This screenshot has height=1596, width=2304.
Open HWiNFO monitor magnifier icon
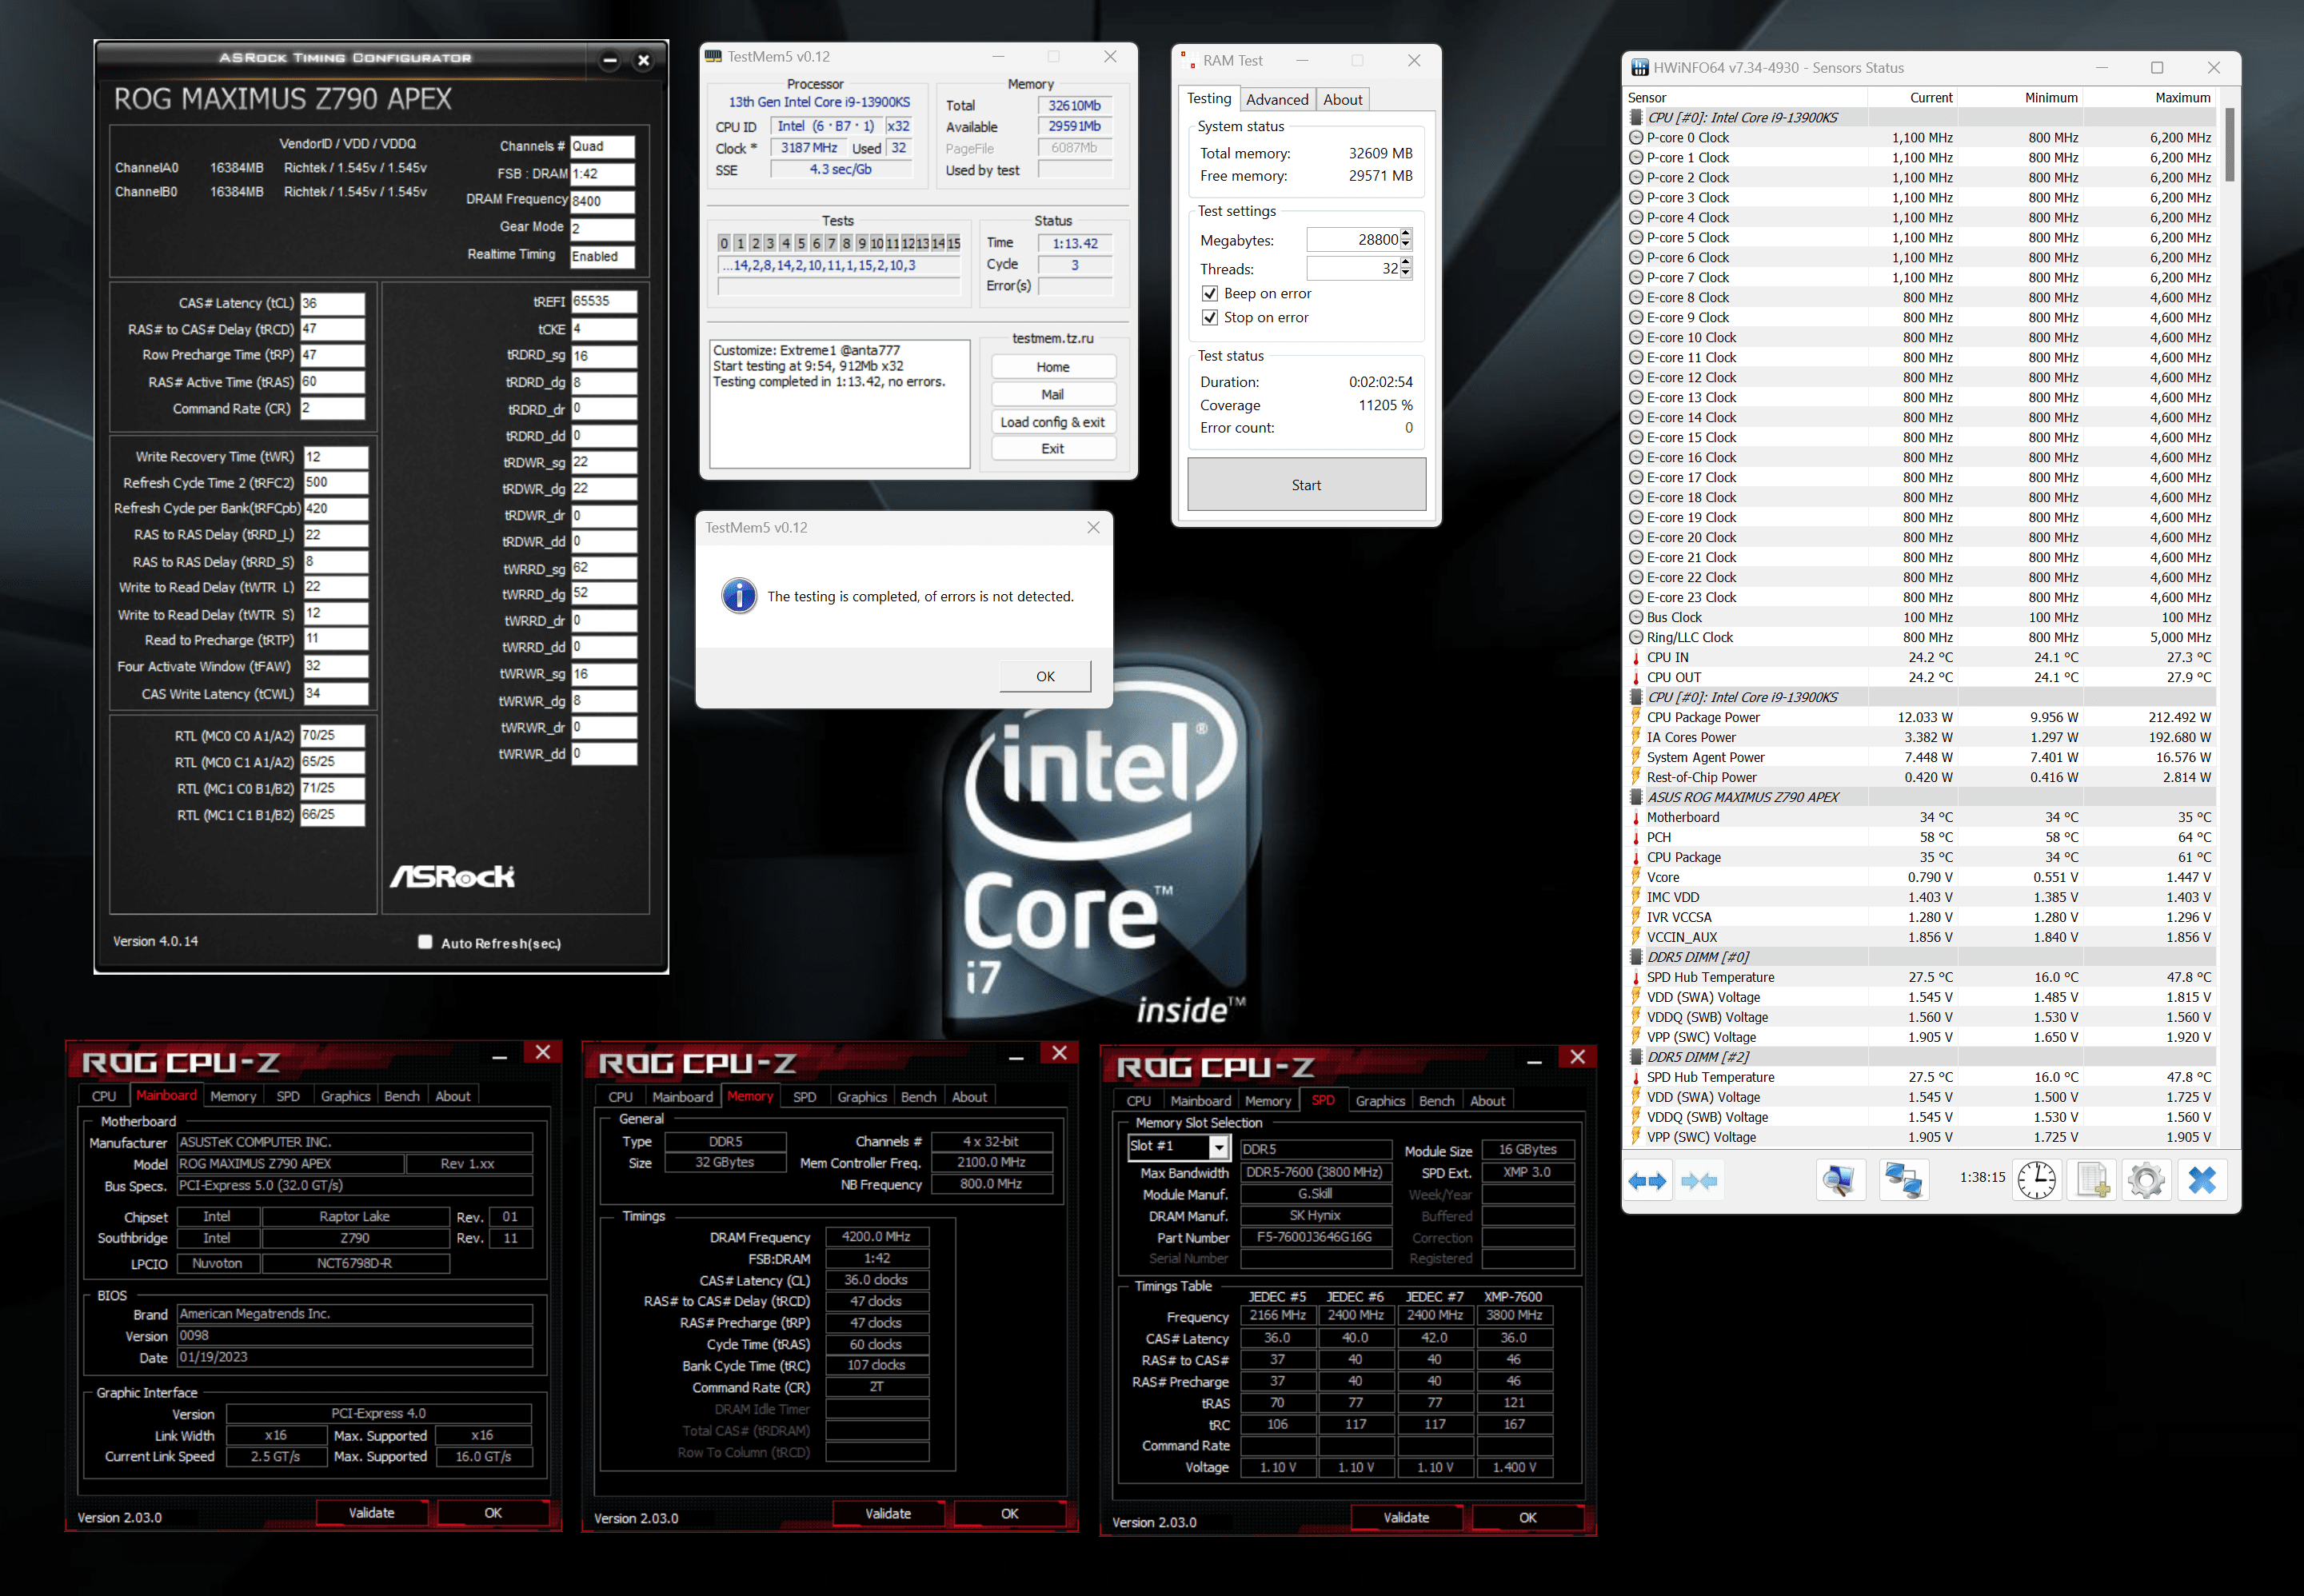click(x=1840, y=1181)
